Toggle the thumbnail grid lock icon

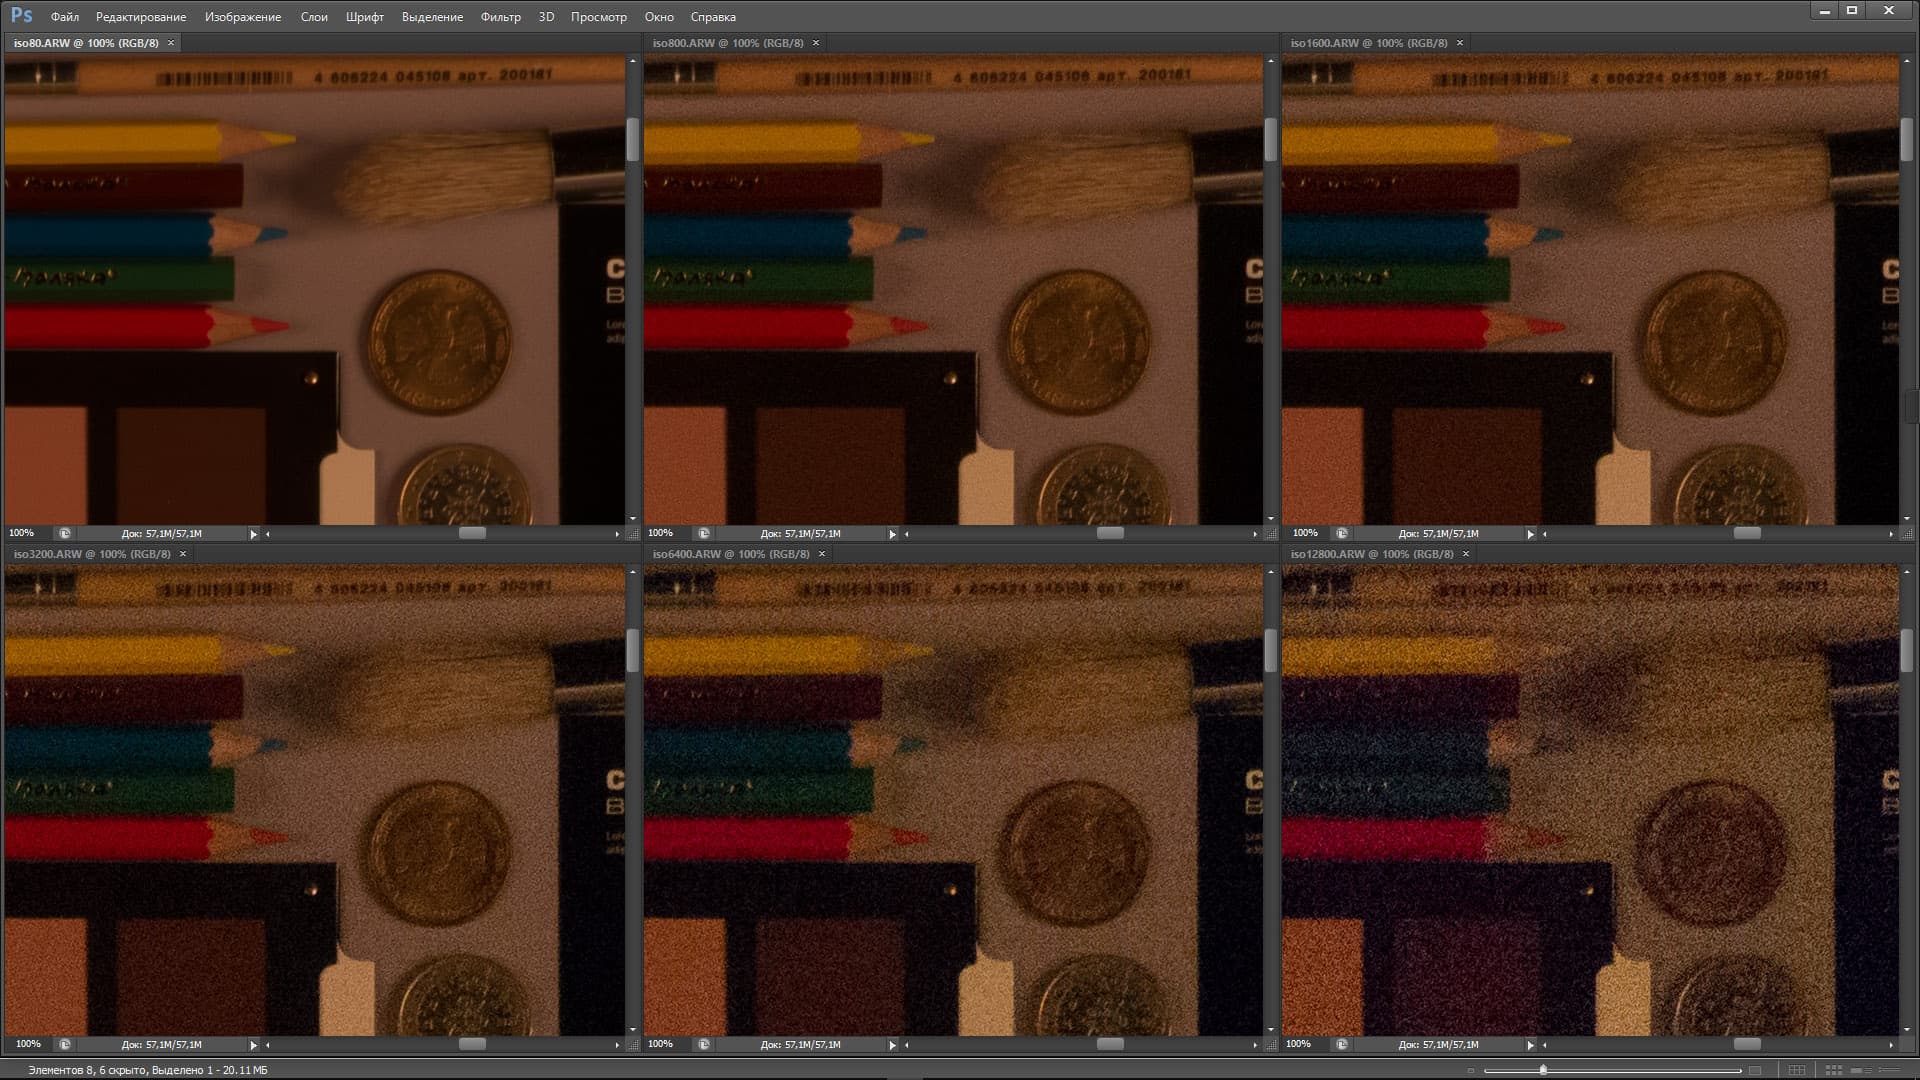tap(1797, 1070)
